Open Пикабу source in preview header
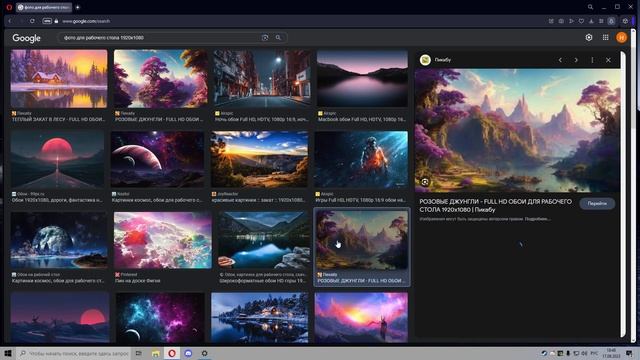 435,60
